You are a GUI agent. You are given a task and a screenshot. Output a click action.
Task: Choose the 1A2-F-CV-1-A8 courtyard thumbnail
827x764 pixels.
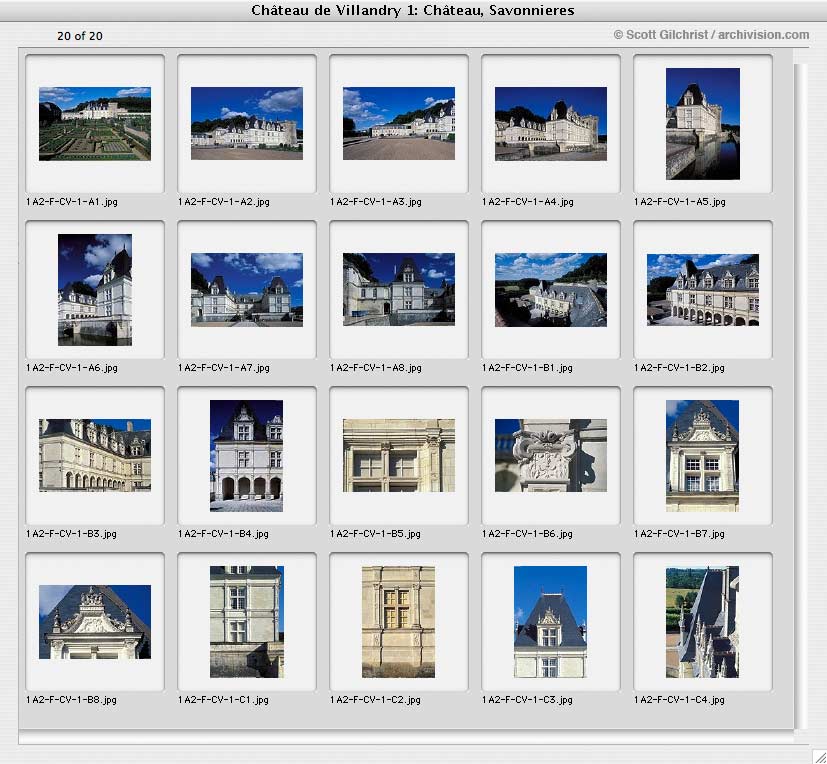[x=399, y=289]
